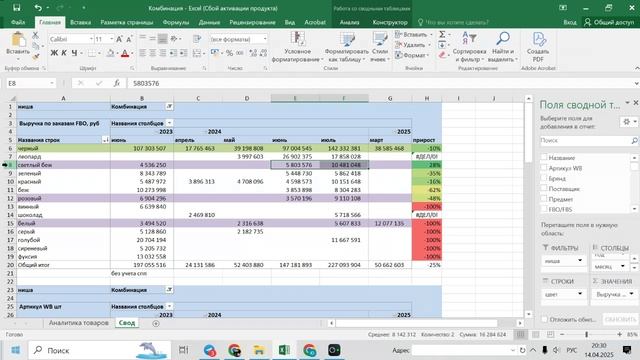Click Создать PDF Acrobat icon

point(538,47)
